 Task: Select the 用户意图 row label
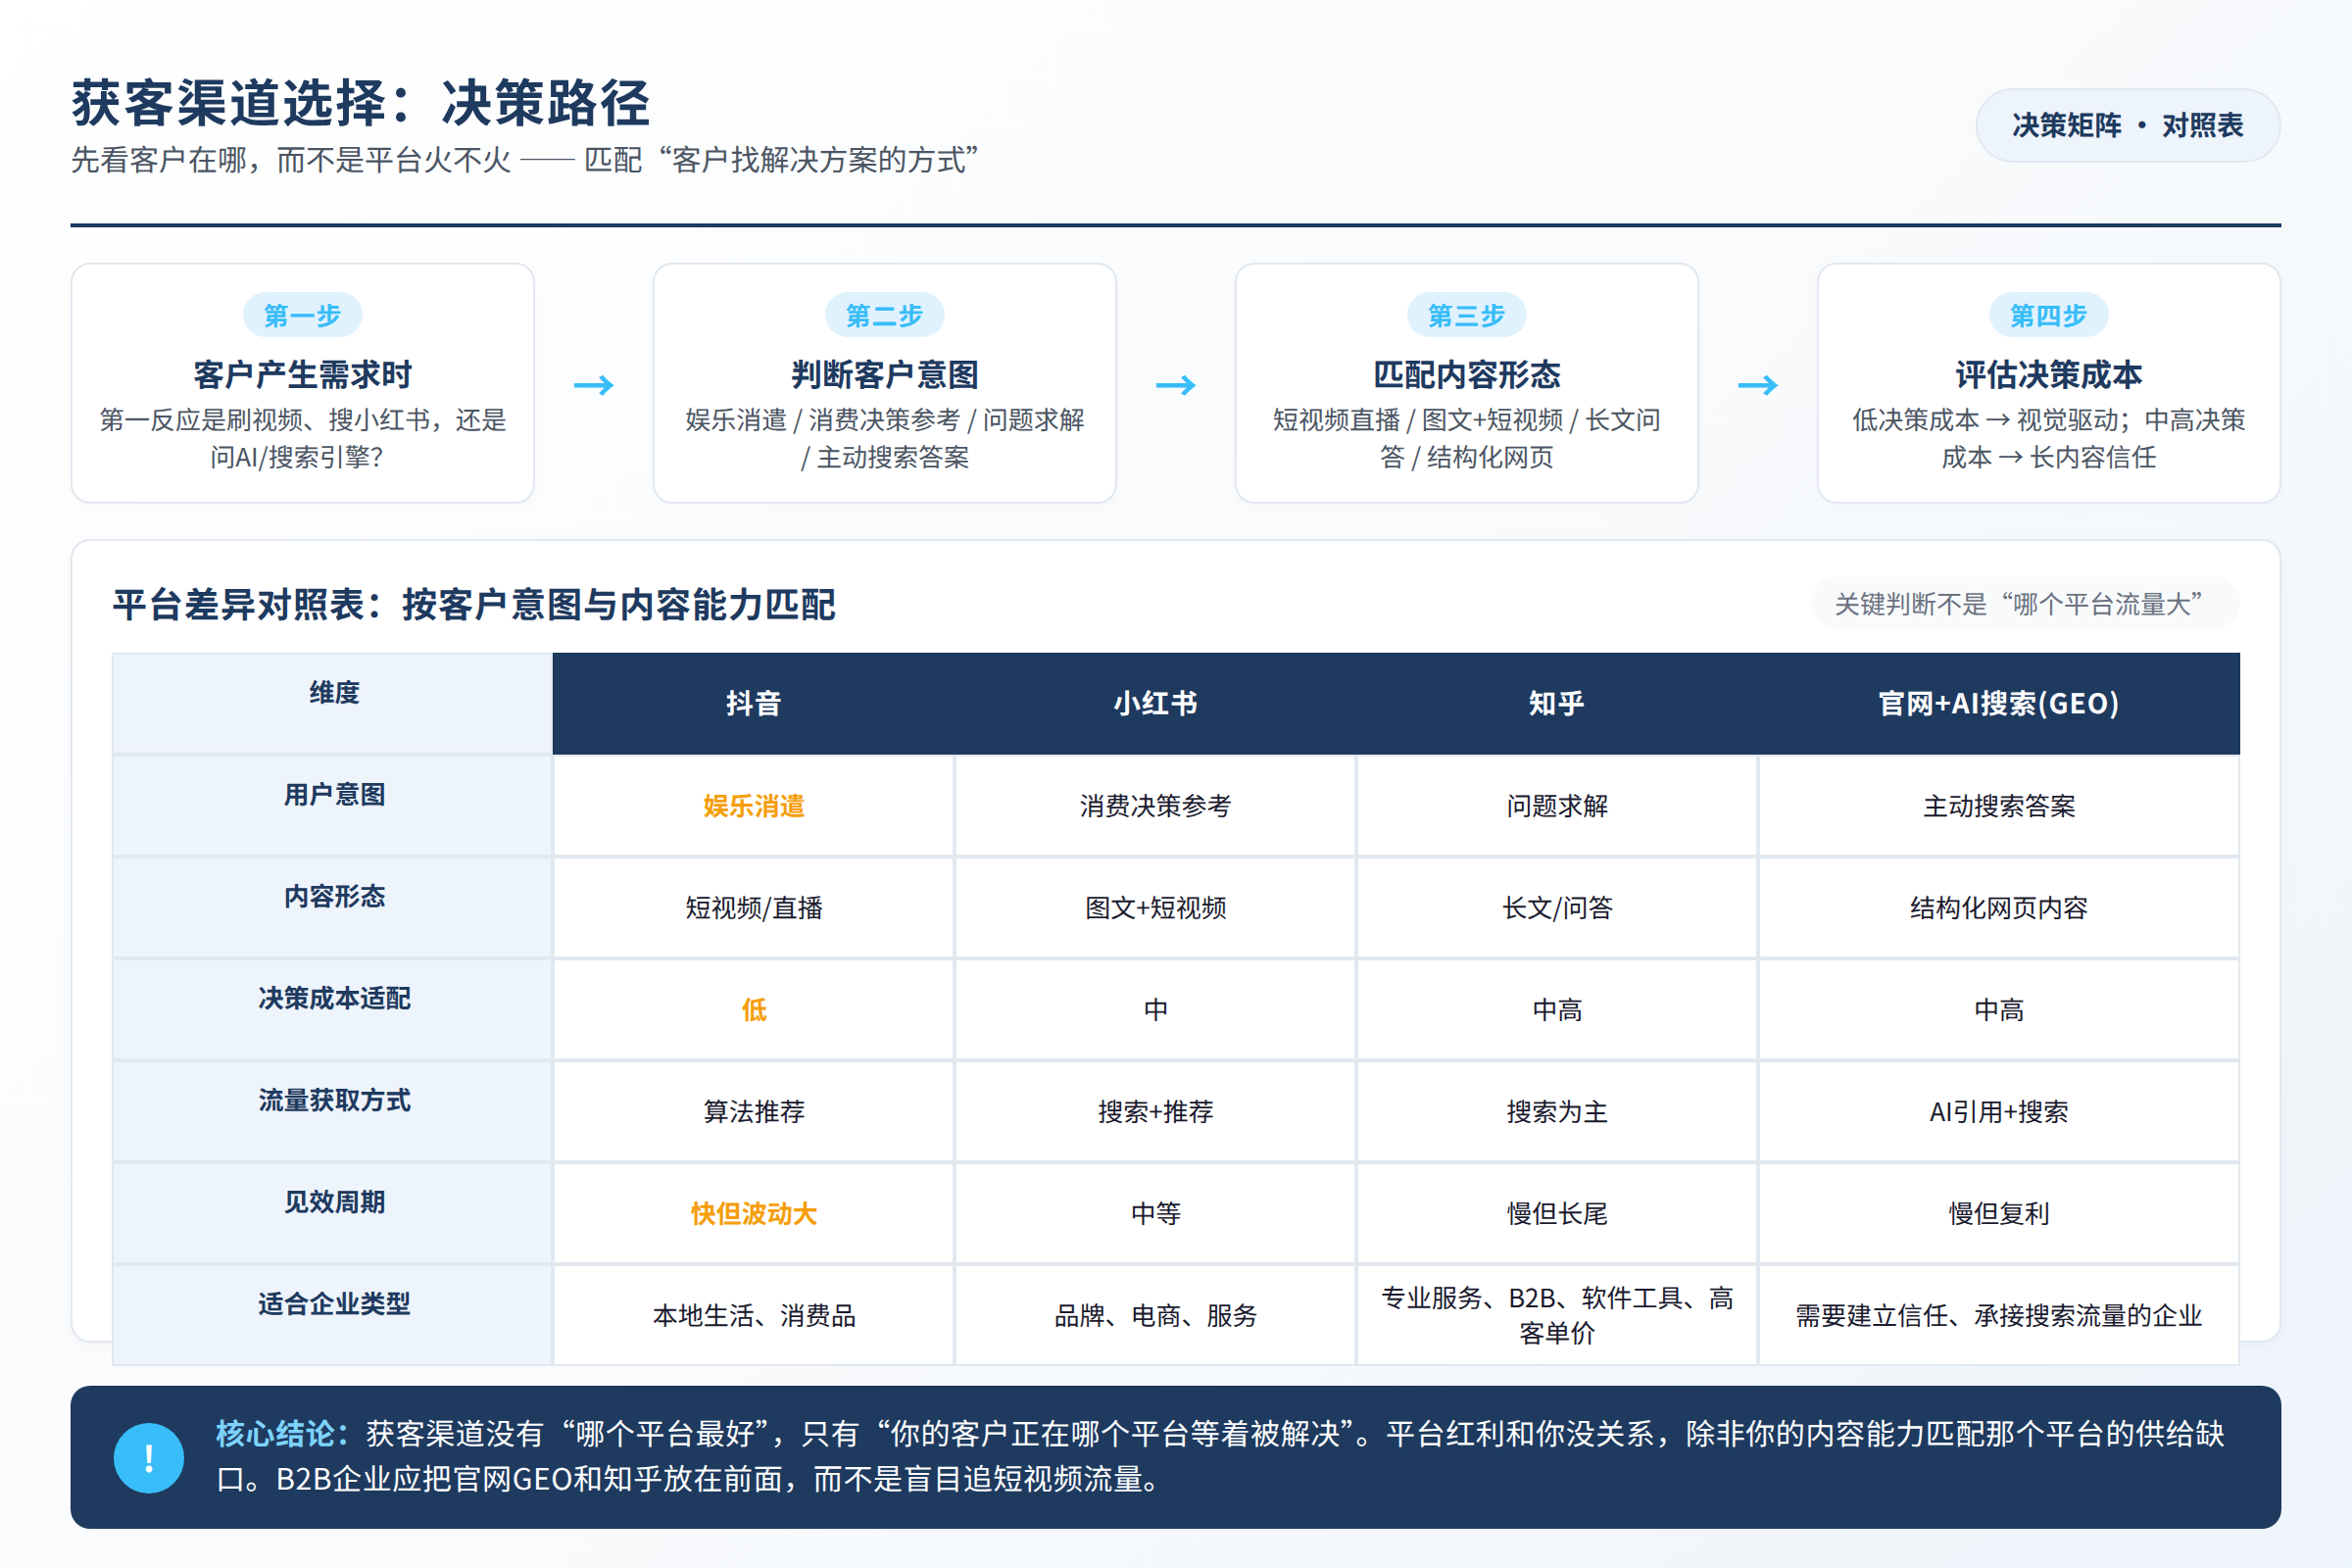point(333,795)
